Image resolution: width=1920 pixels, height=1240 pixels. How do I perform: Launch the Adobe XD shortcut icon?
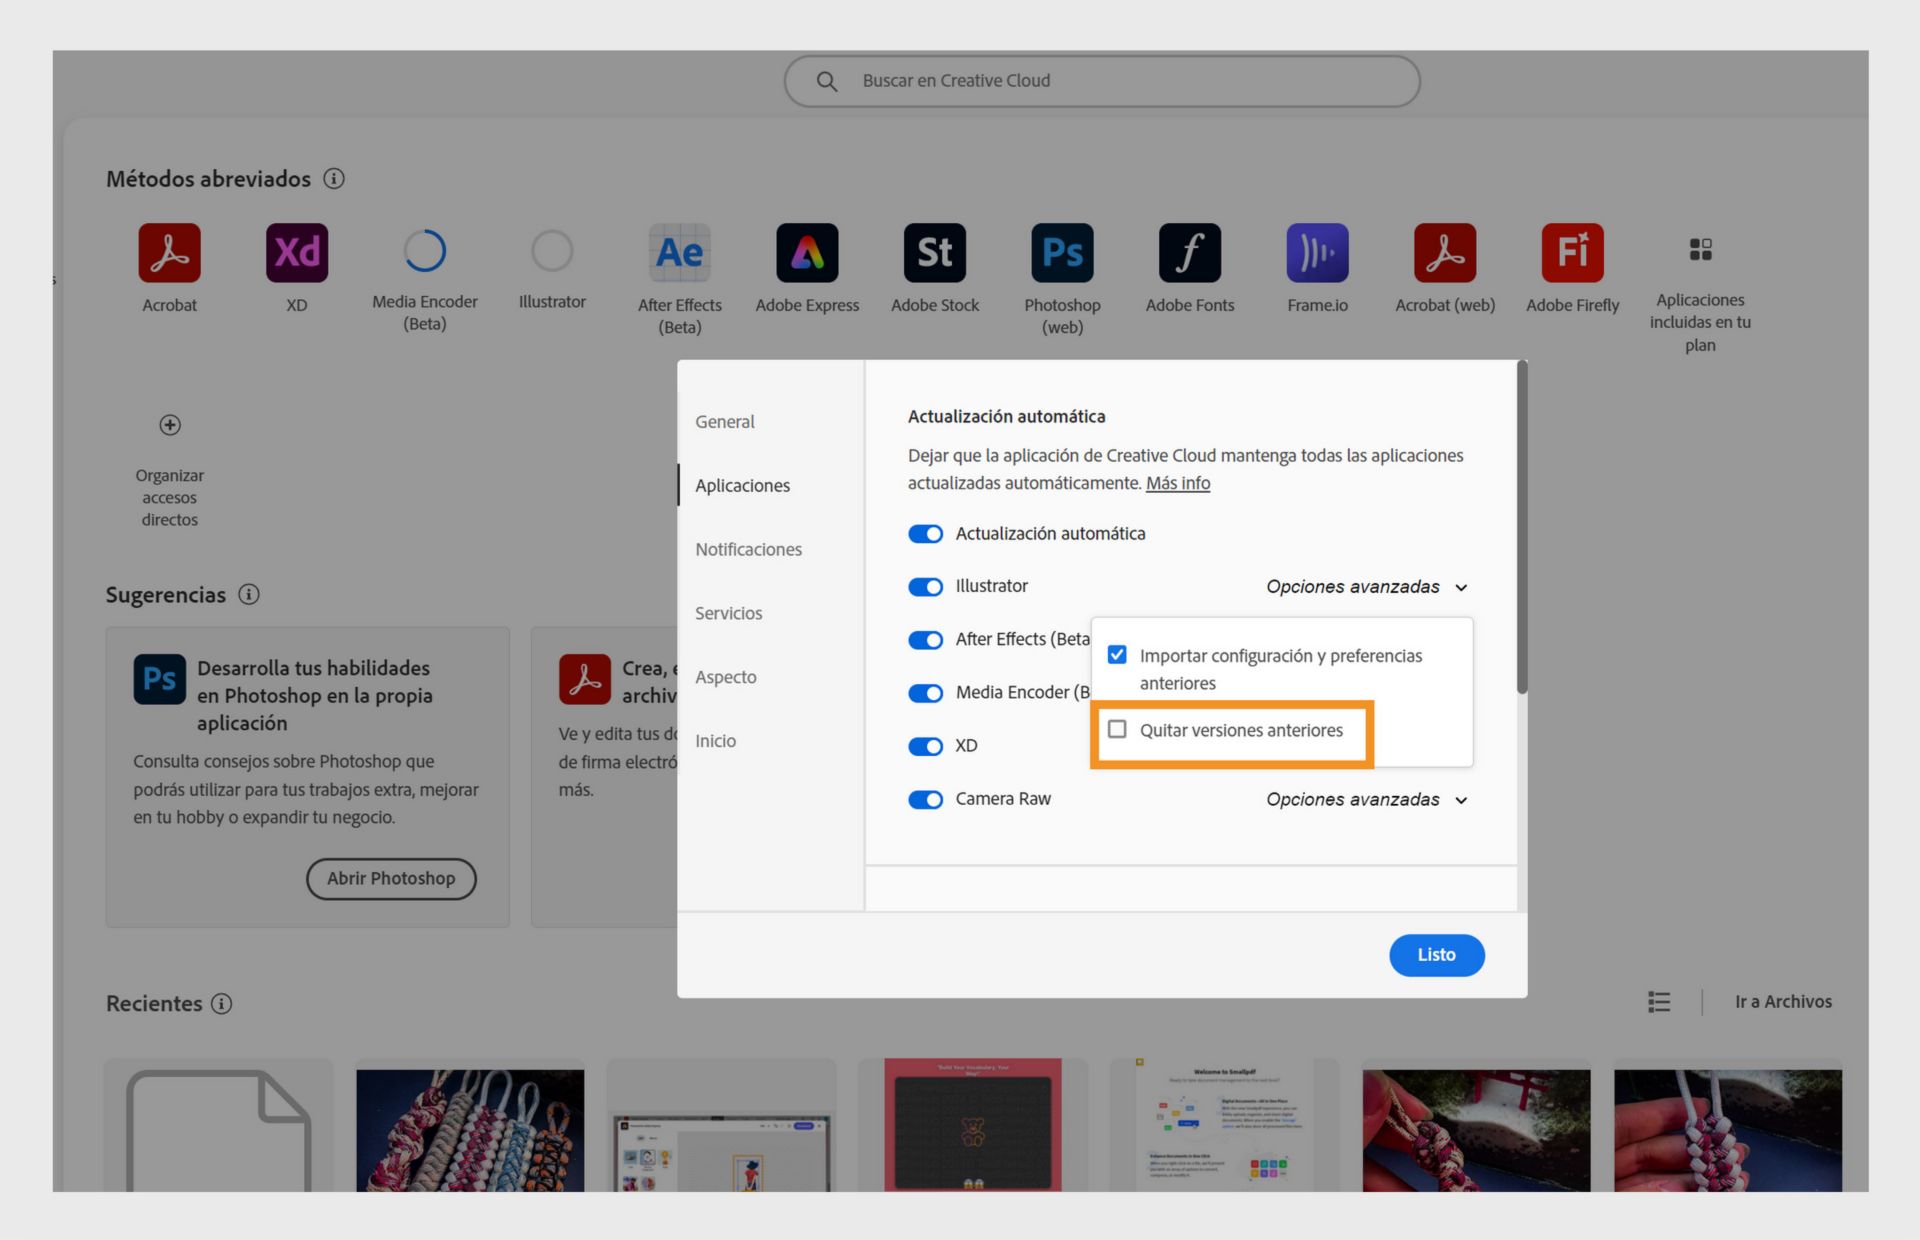coord(297,253)
